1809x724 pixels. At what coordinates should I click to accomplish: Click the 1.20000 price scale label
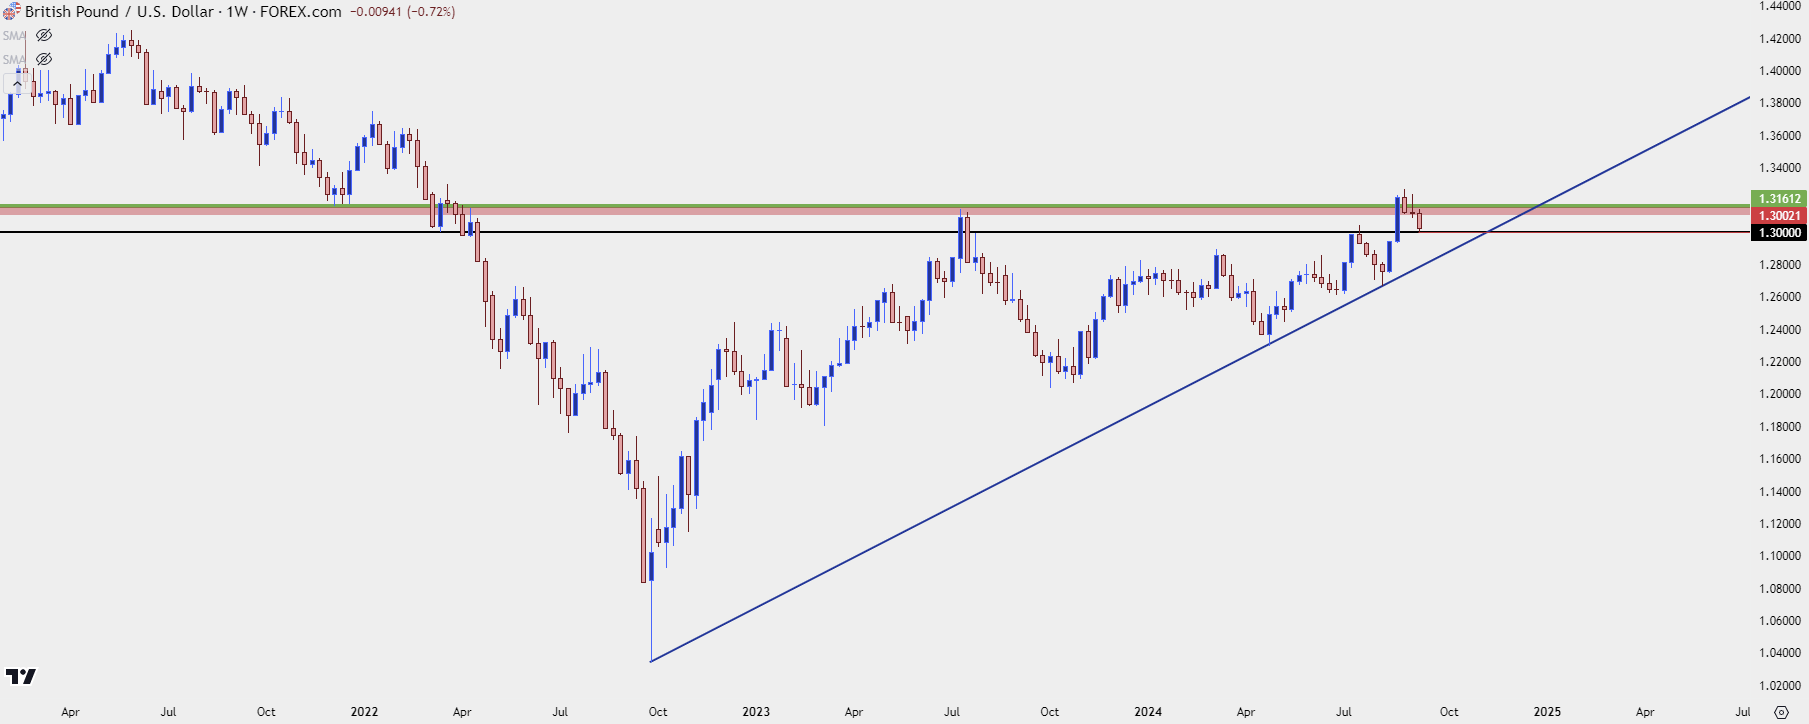(1780, 394)
